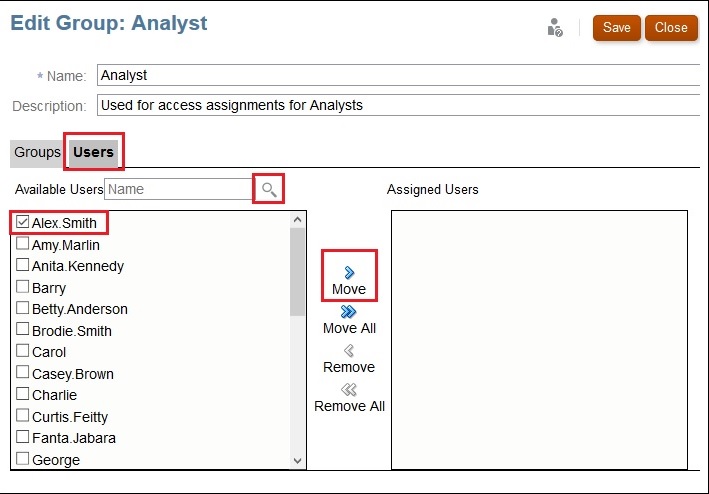Viewport: 709px width, 494px height.
Task: Click the user list scroll-up arrow
Action: point(298,220)
